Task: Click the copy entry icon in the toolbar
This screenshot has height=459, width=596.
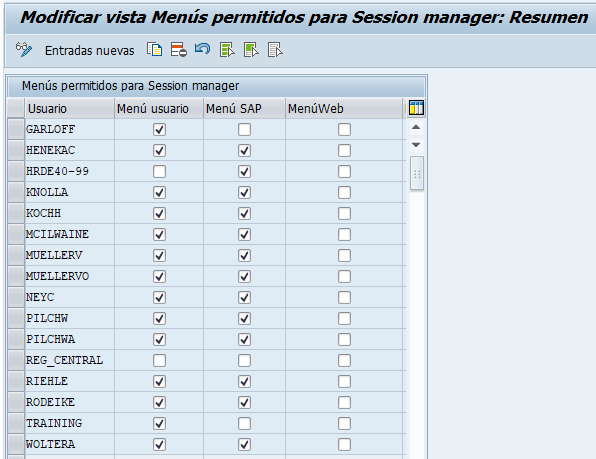Action: pos(155,50)
